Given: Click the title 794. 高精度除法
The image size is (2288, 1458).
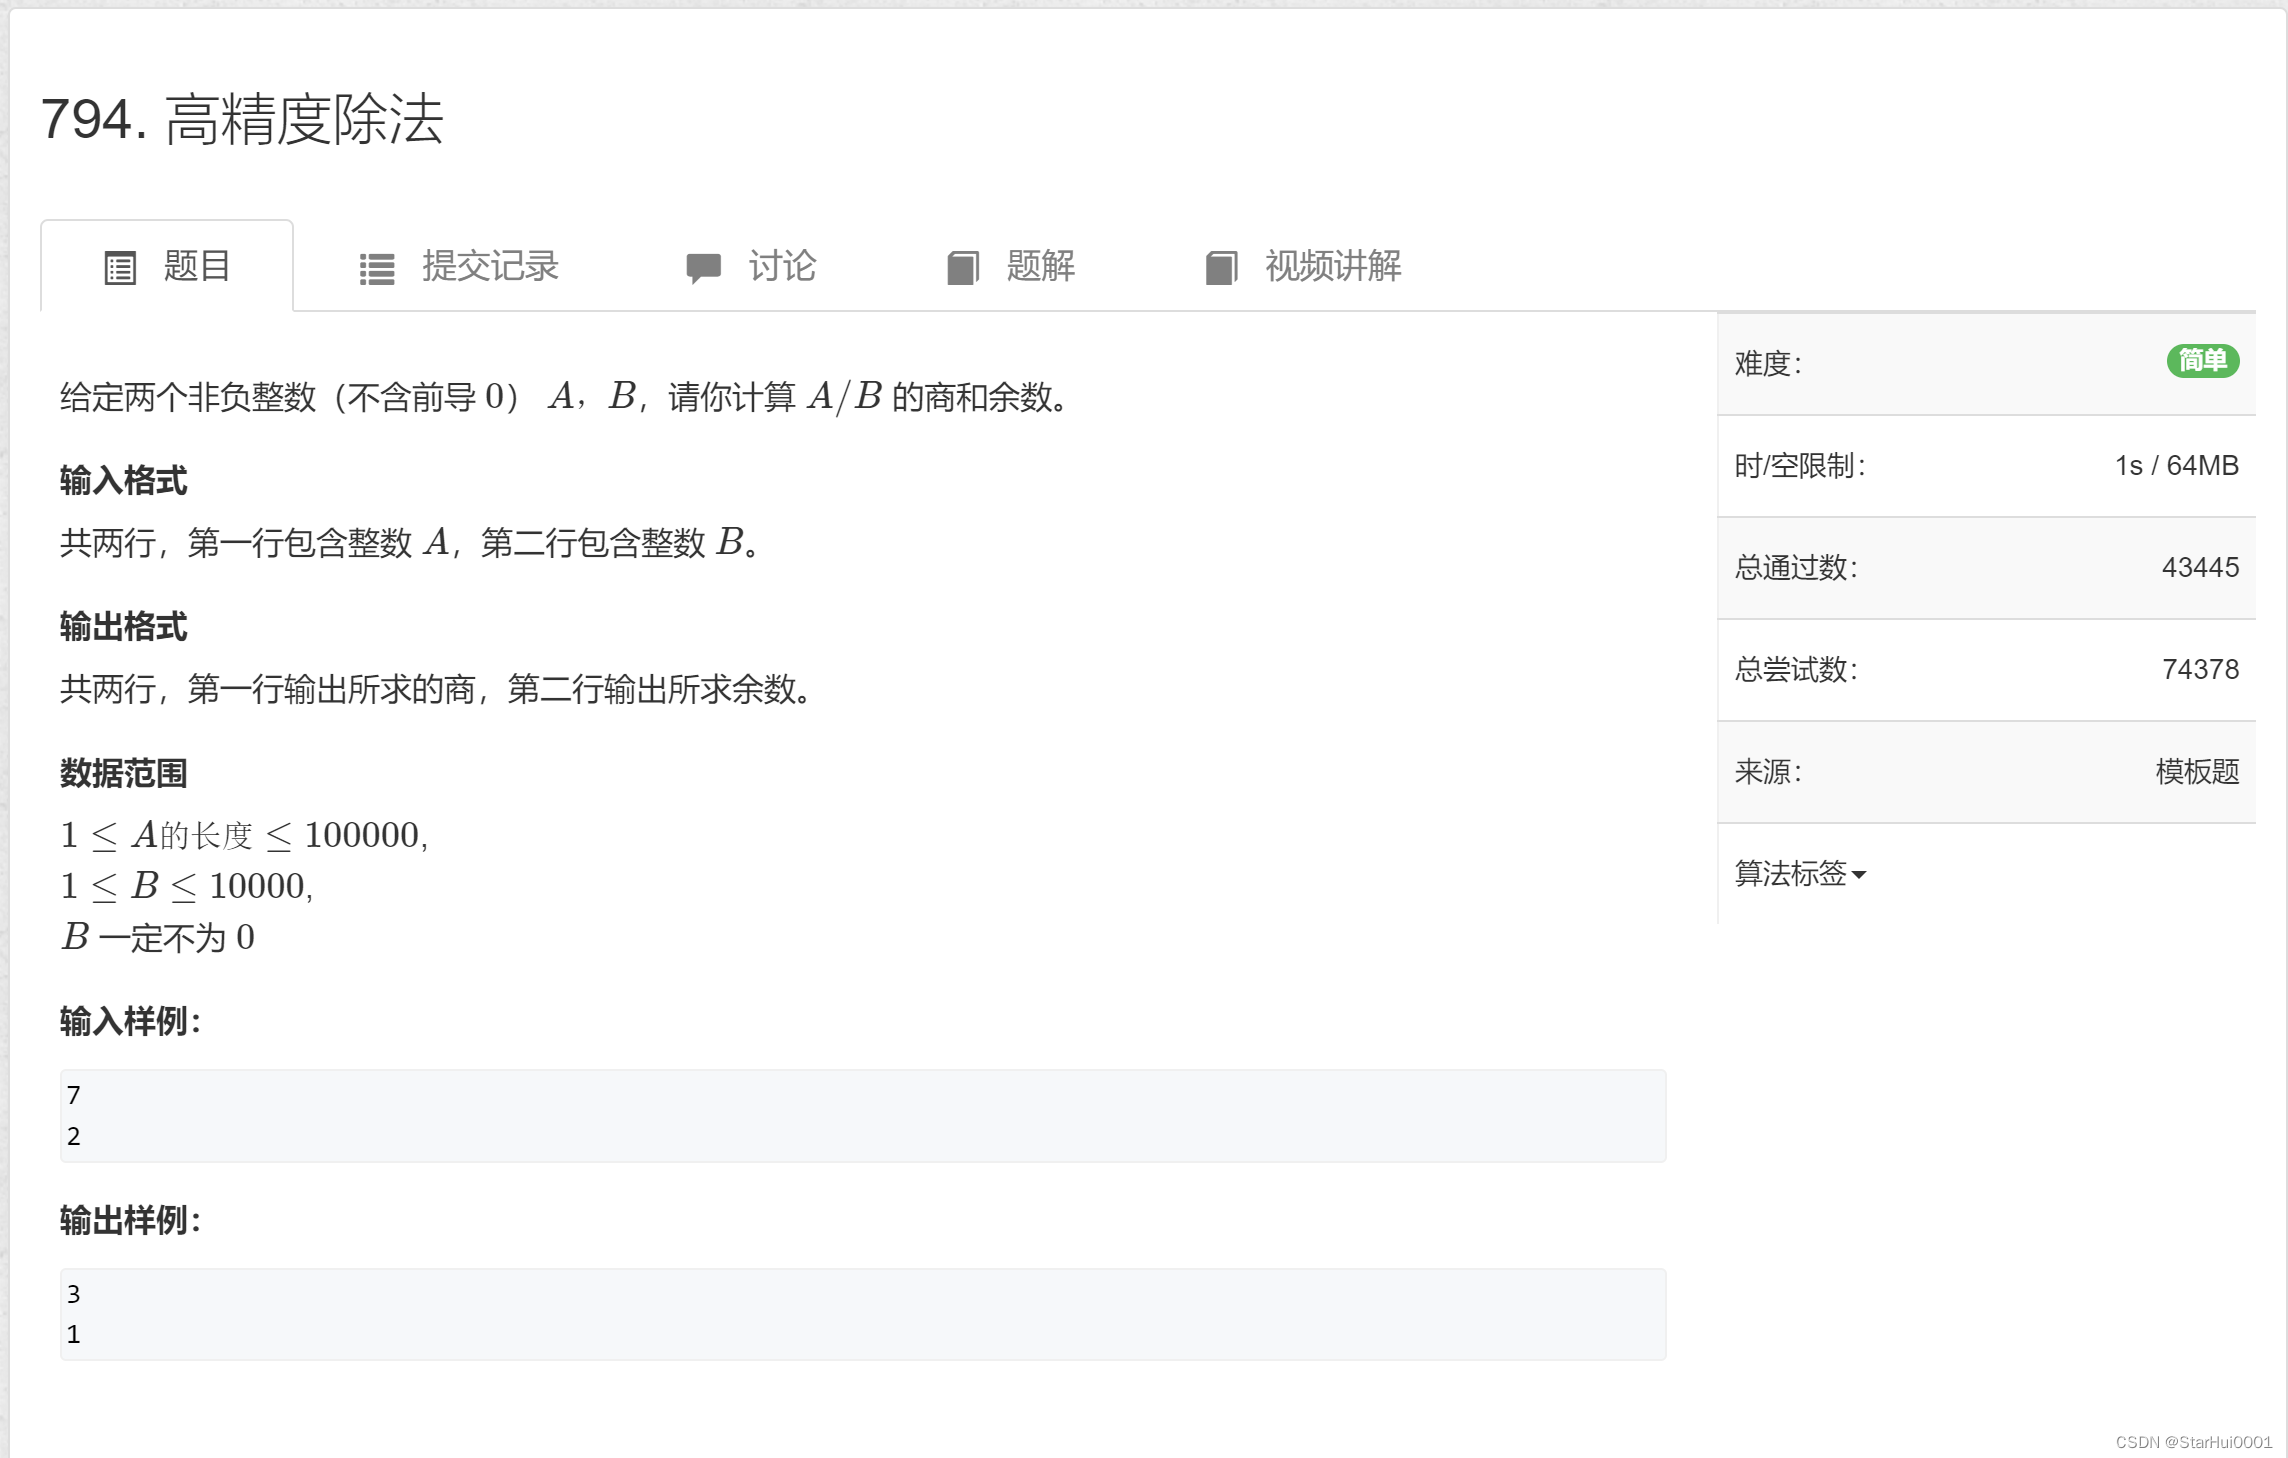Looking at the screenshot, I should (x=242, y=120).
